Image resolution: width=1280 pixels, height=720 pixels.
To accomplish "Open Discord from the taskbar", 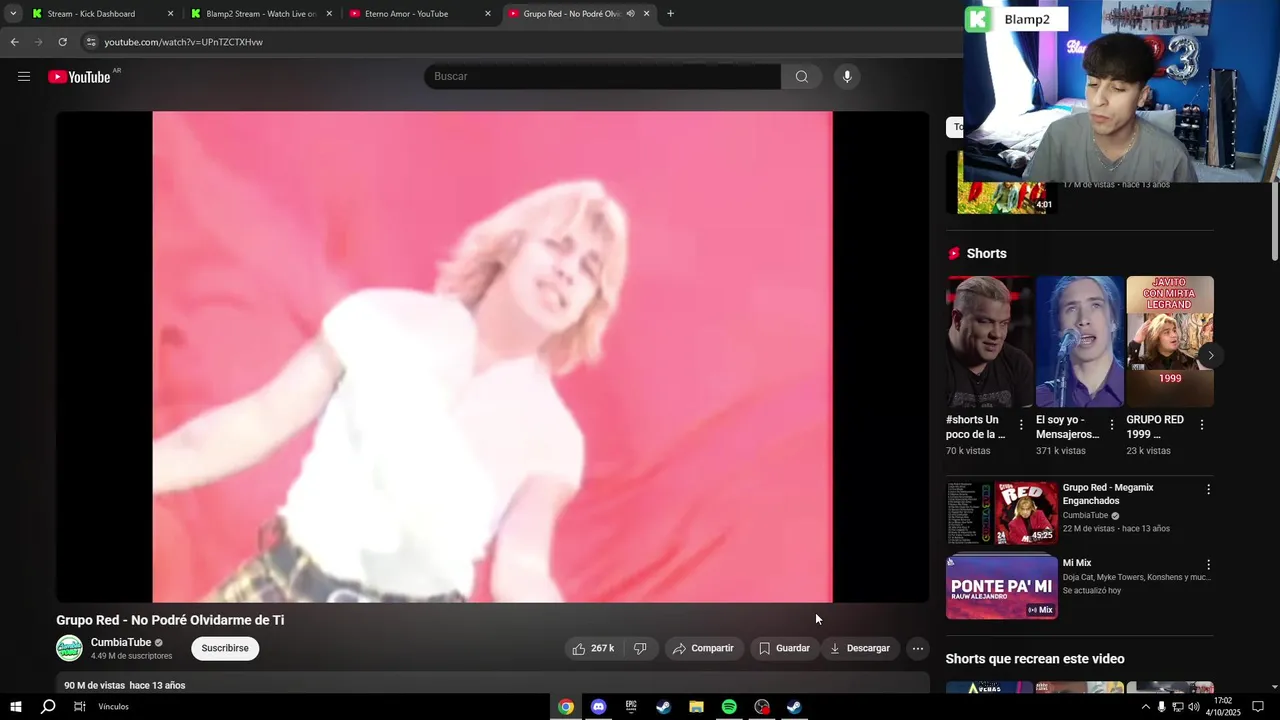I will coord(598,707).
